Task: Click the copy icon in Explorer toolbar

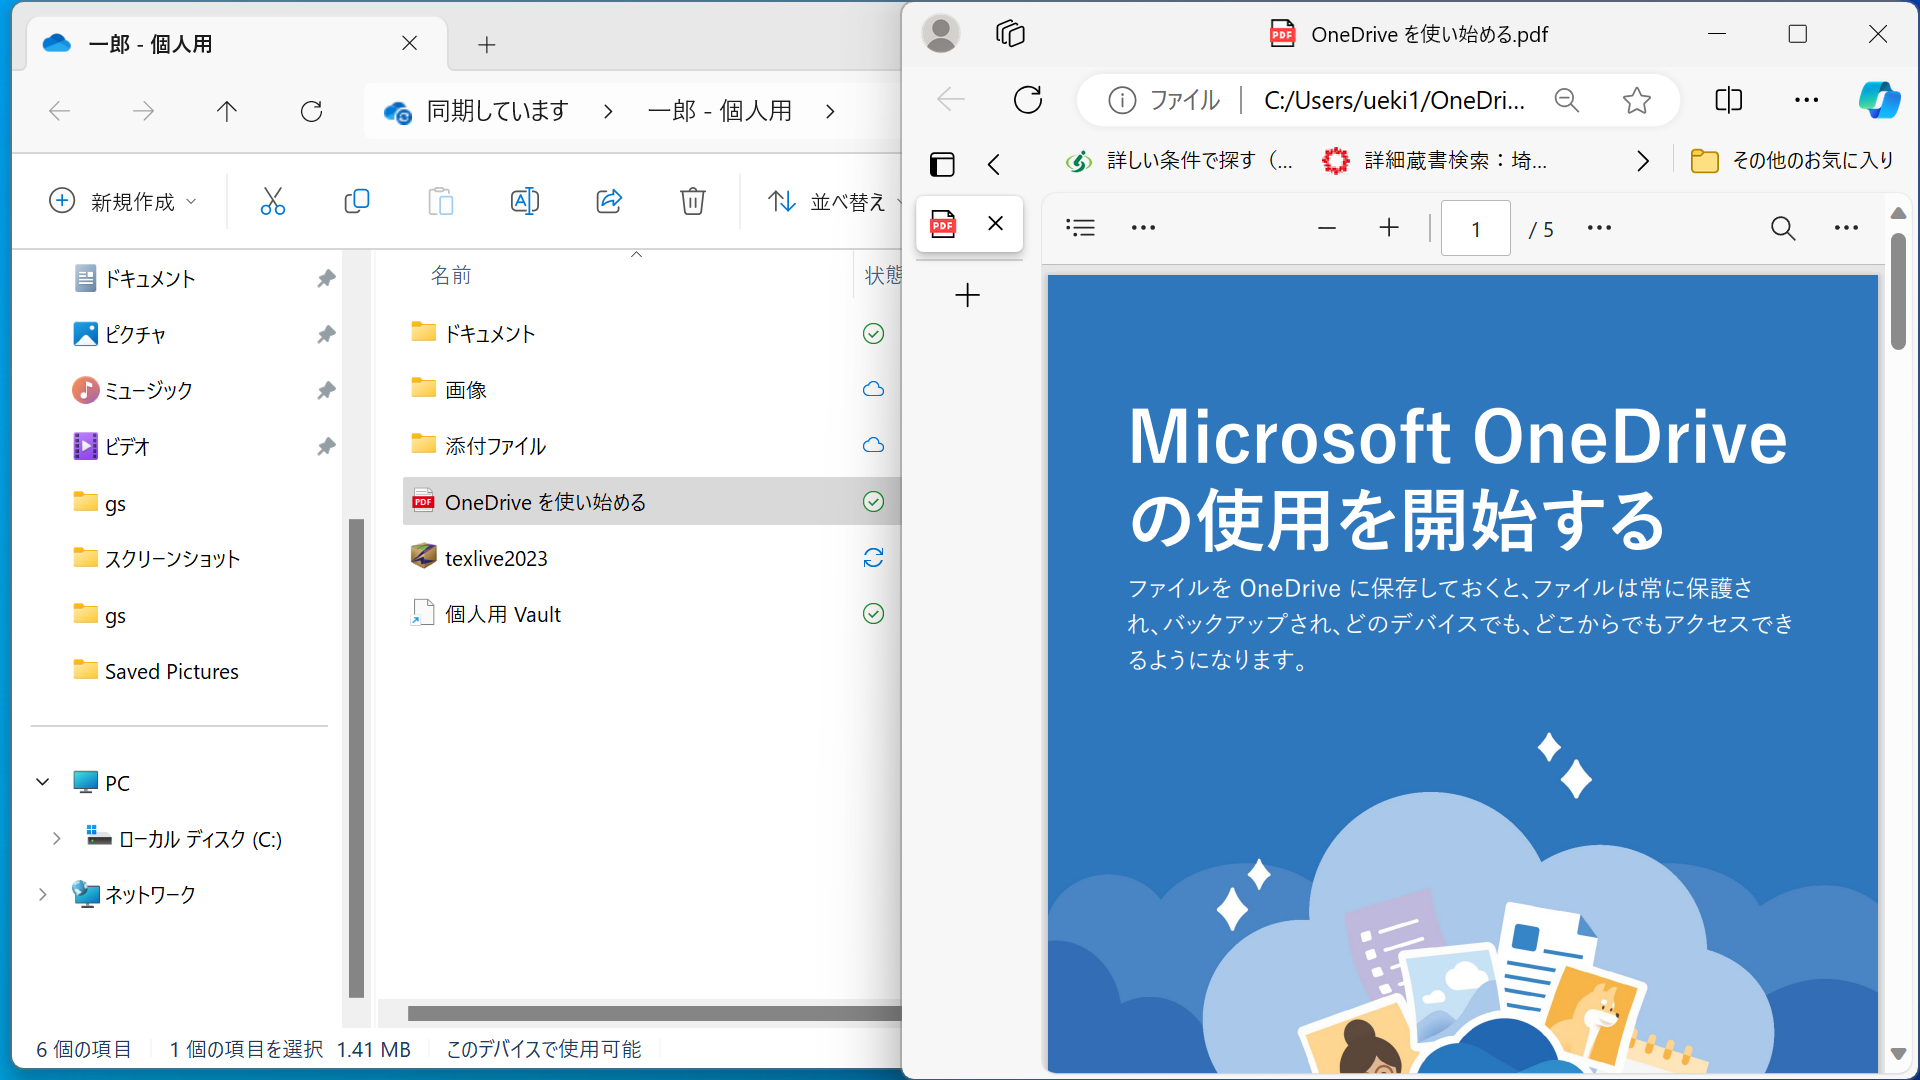Action: click(x=356, y=199)
